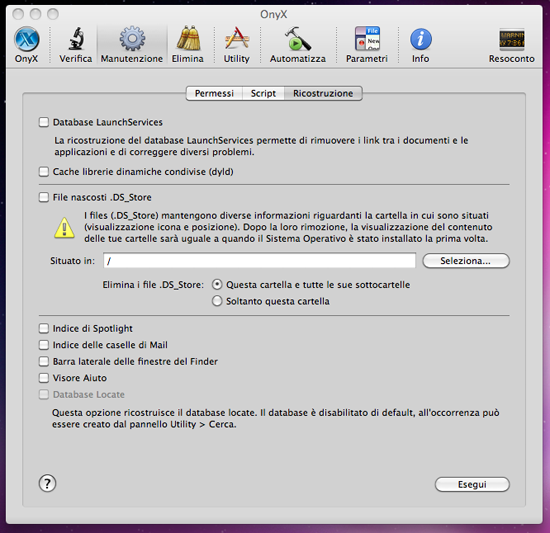Open the help question mark button

point(47,484)
